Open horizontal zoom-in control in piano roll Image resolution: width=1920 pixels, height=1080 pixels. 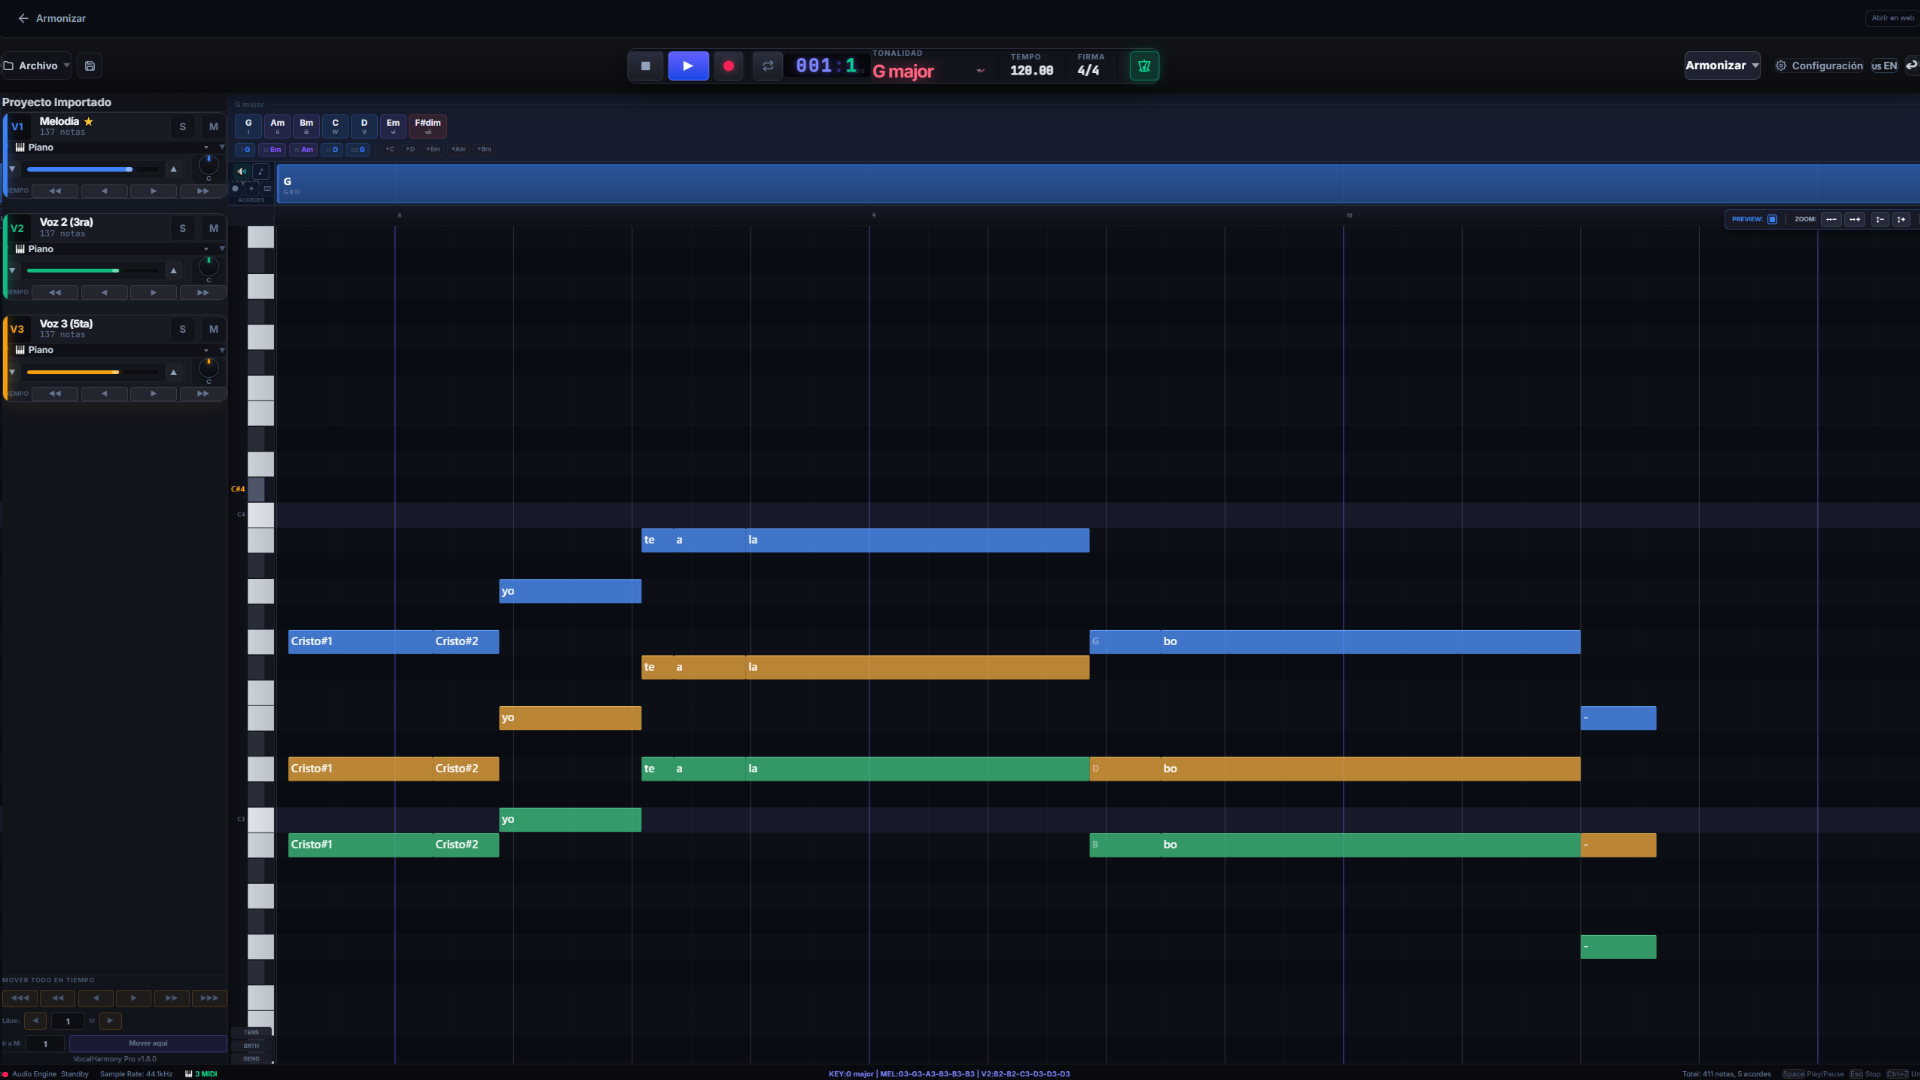(1854, 220)
